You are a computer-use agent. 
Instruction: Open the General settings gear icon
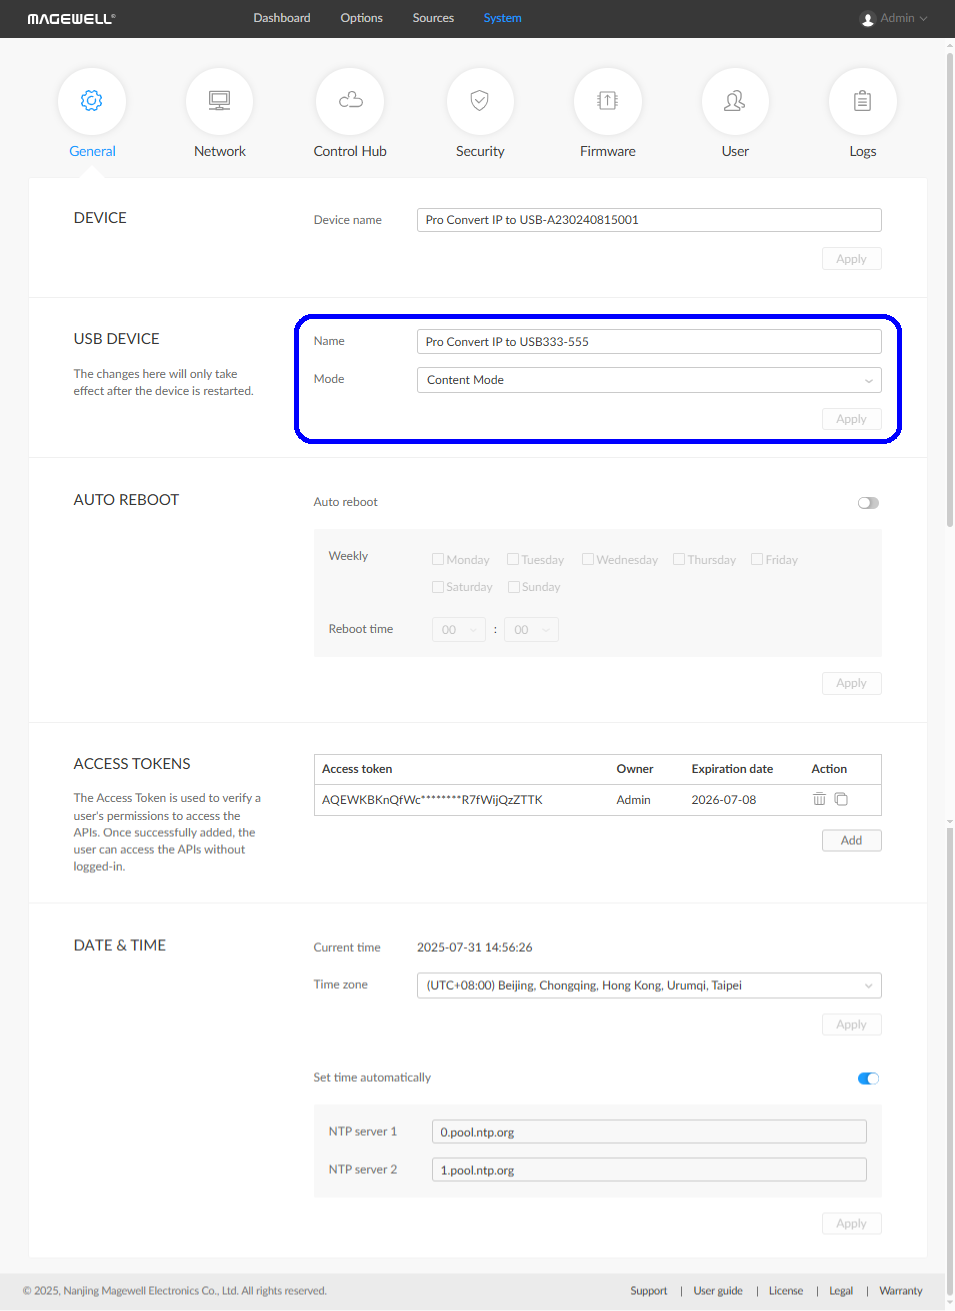tap(92, 101)
